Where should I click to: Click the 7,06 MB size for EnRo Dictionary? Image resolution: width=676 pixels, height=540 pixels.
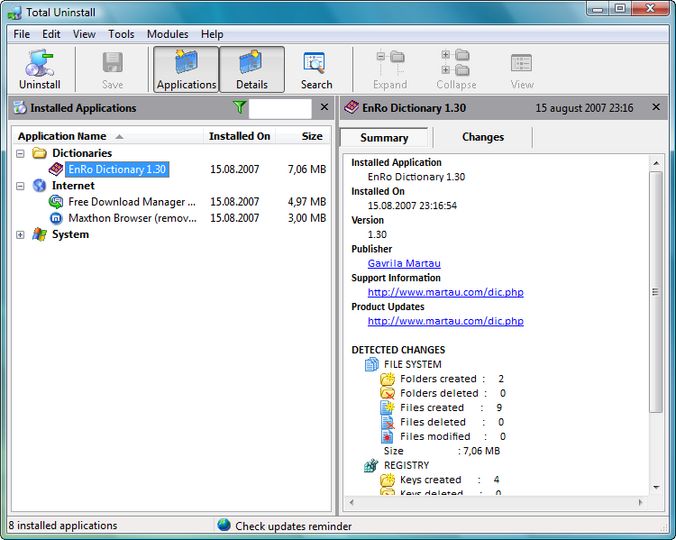pyautogui.click(x=307, y=169)
